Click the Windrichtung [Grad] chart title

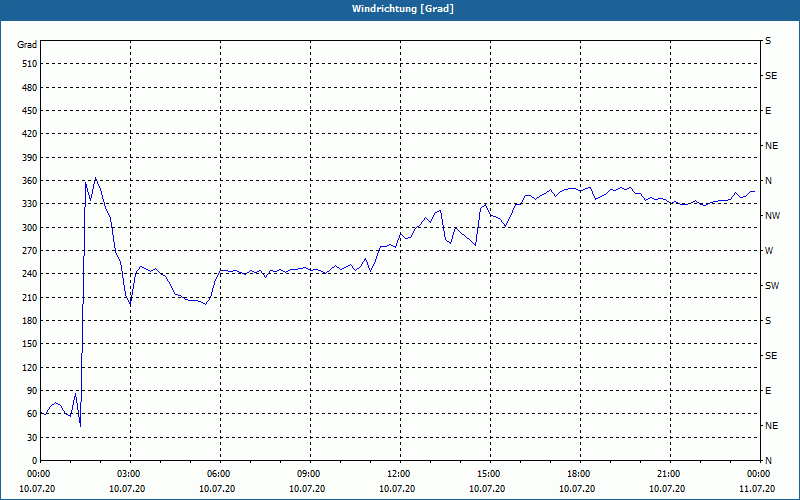(x=403, y=9)
